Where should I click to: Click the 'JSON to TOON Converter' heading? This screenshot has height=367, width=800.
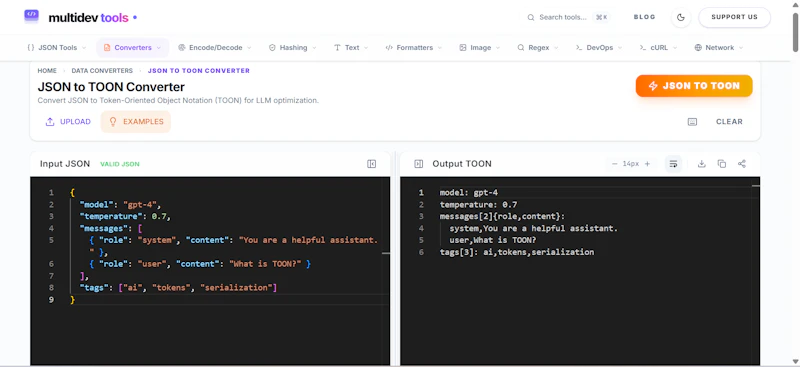pyautogui.click(x=111, y=87)
